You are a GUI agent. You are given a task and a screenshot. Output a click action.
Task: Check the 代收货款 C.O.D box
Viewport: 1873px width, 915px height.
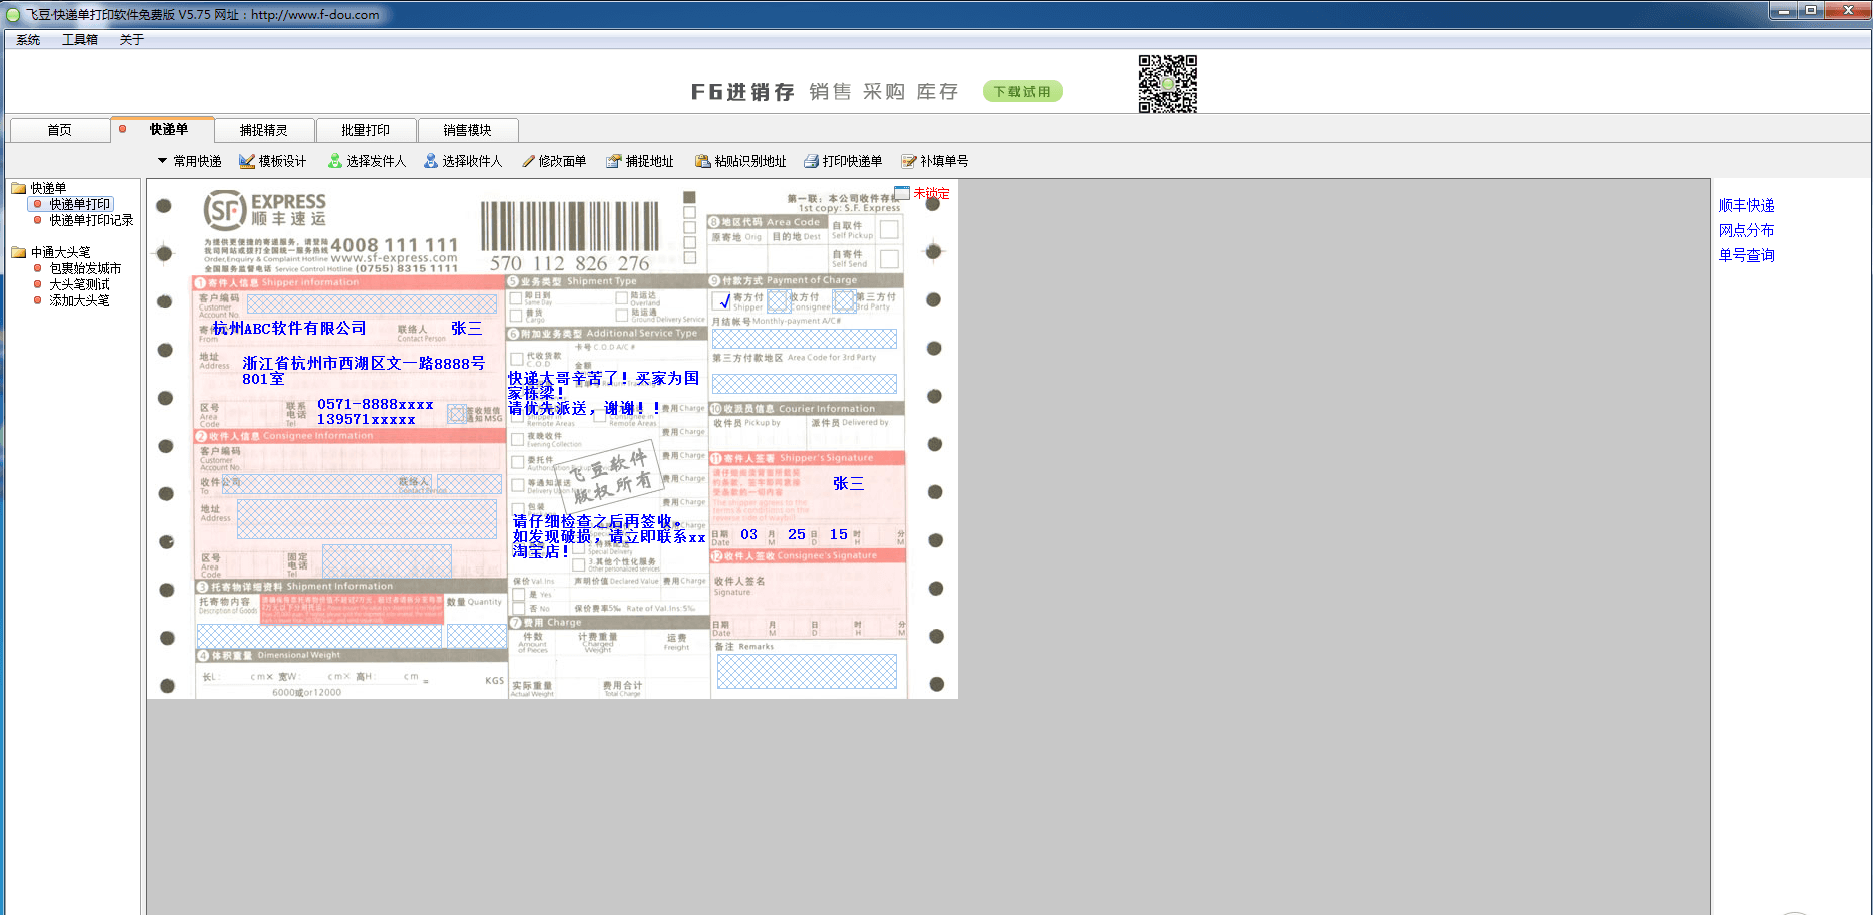[x=517, y=358]
